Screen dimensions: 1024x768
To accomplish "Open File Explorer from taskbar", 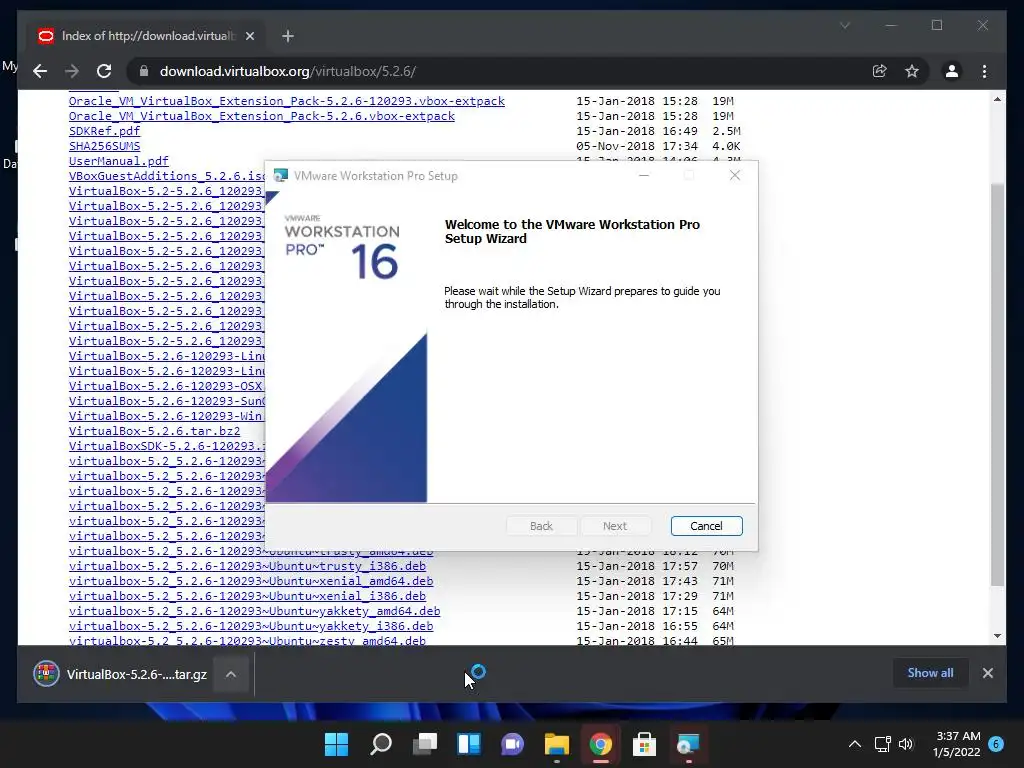I will coord(556,744).
